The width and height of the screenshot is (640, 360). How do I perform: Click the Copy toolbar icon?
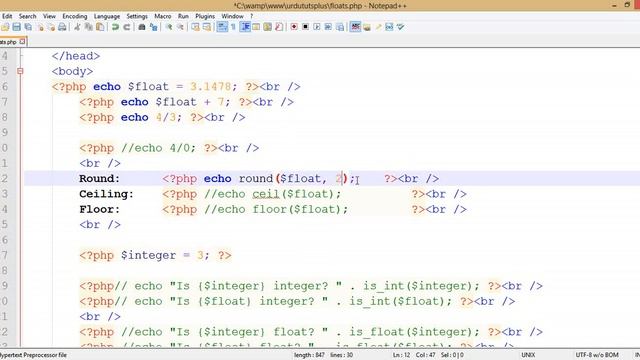(x=88, y=27)
